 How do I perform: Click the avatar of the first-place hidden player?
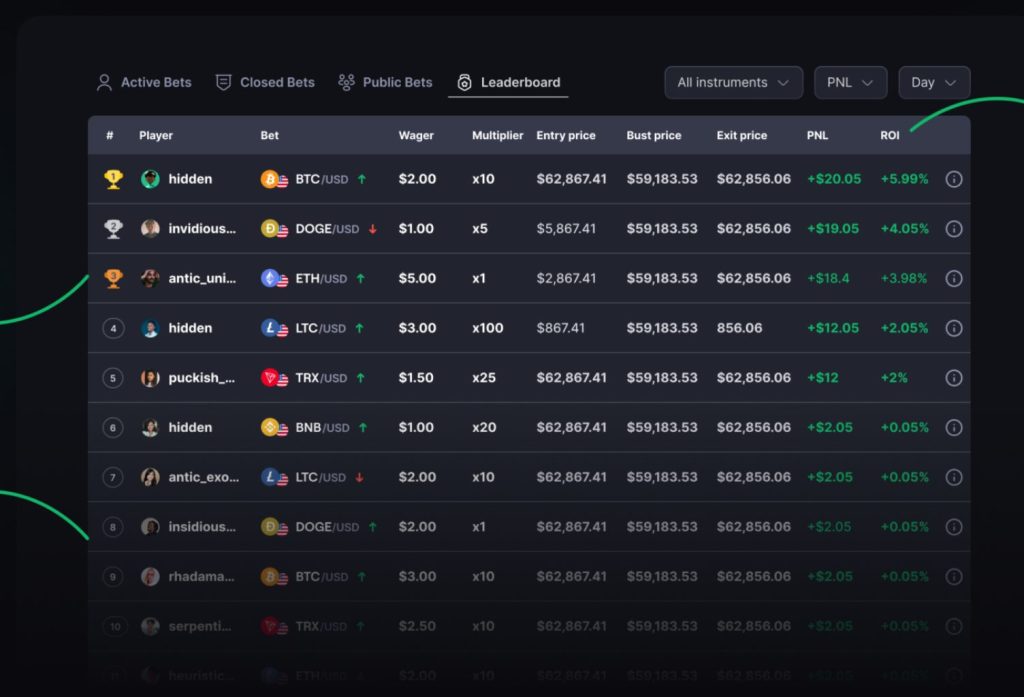point(150,179)
